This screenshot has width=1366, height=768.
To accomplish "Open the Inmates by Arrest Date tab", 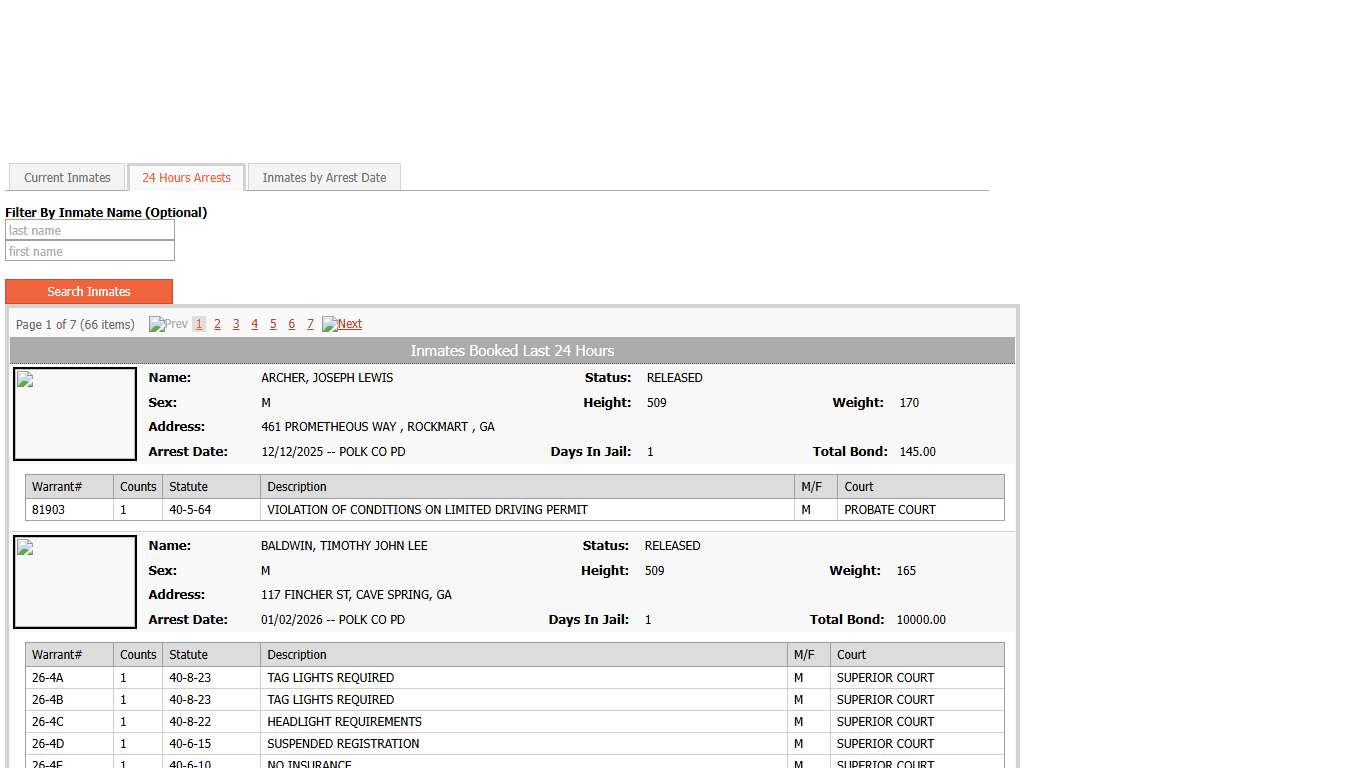I will tap(324, 177).
